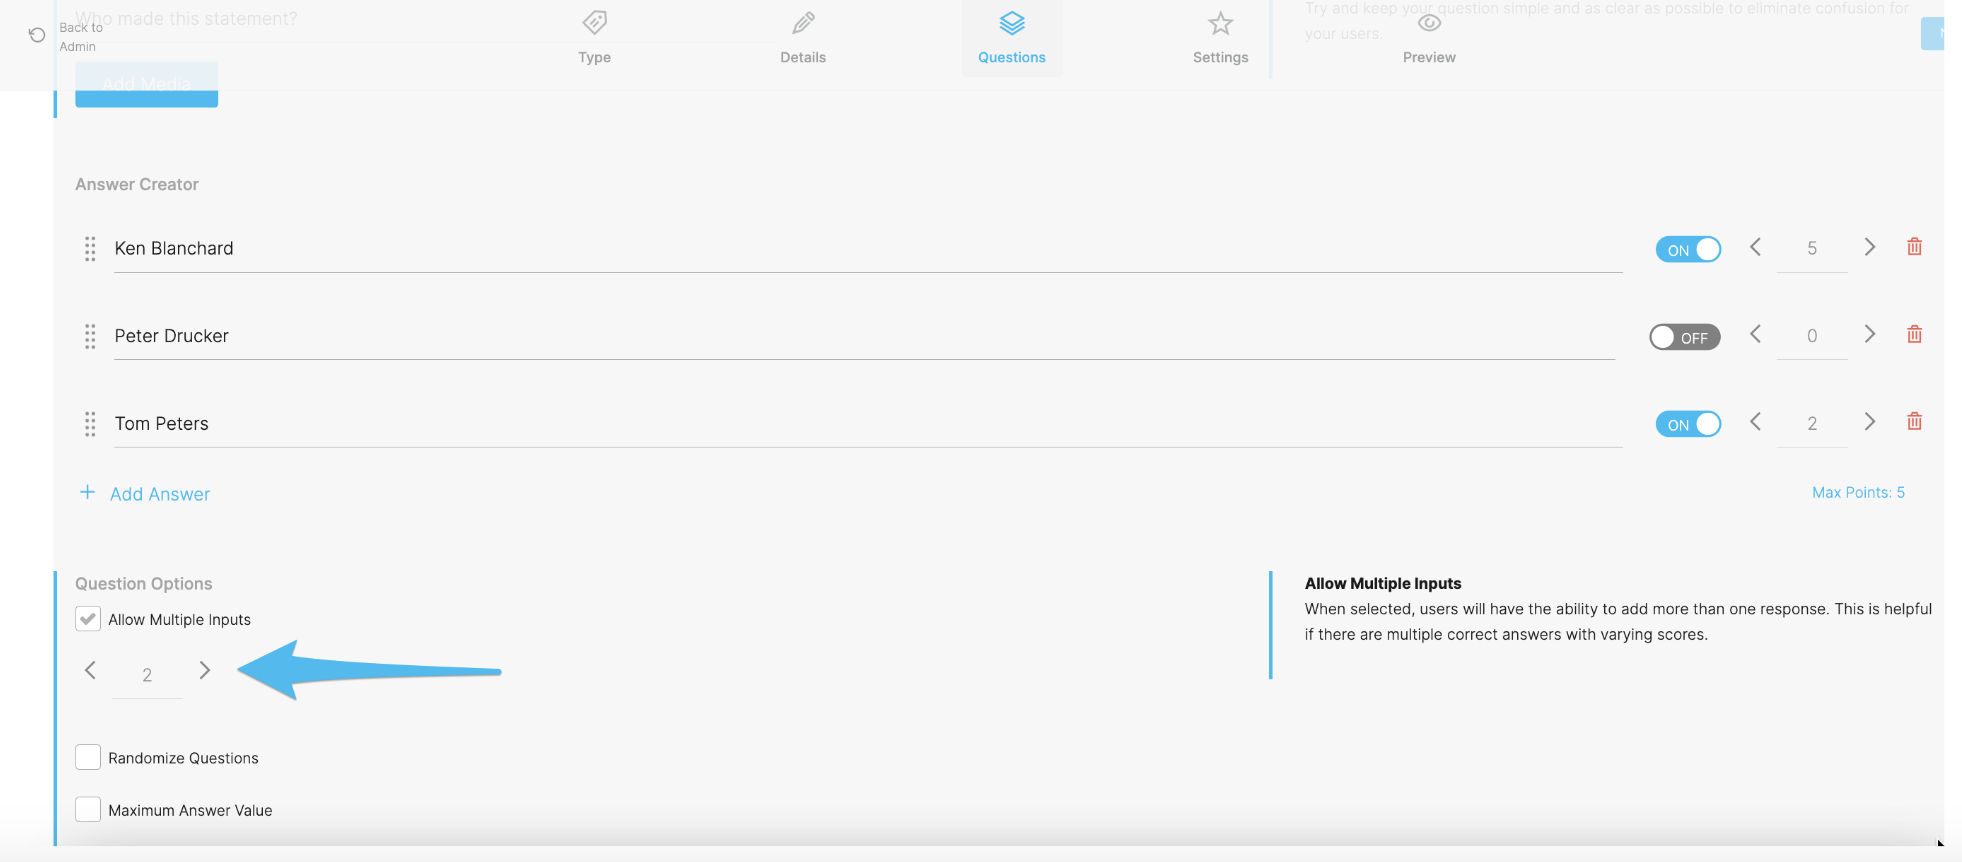Grab the Tom Peters drag handle

(x=90, y=424)
